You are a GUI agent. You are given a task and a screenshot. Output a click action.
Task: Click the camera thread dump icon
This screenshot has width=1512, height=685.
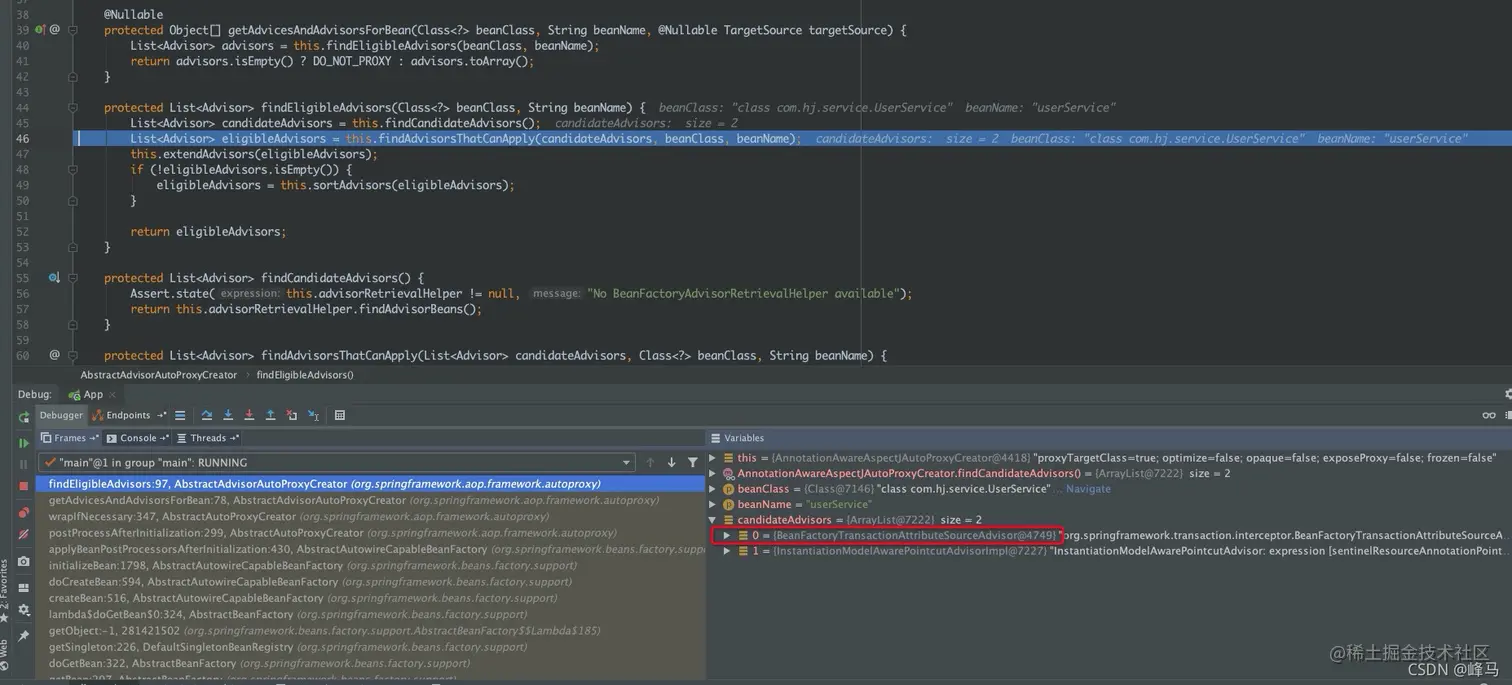(24, 561)
